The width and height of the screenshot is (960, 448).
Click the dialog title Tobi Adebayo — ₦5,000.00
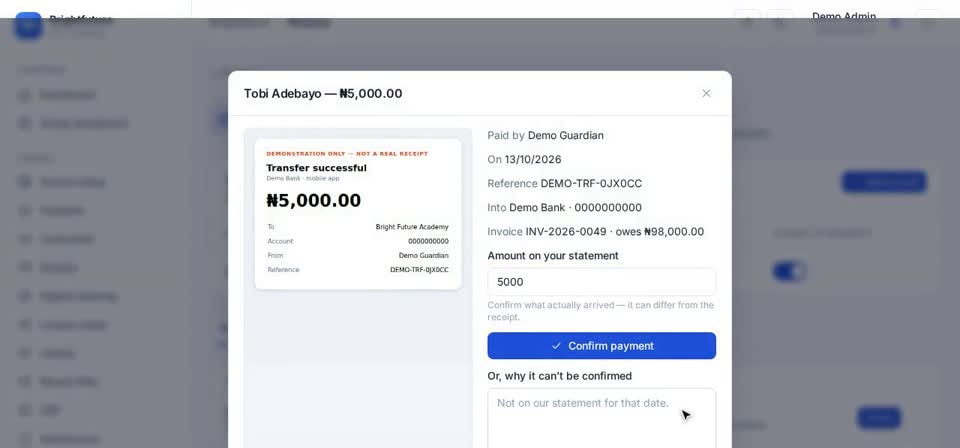[x=323, y=94]
